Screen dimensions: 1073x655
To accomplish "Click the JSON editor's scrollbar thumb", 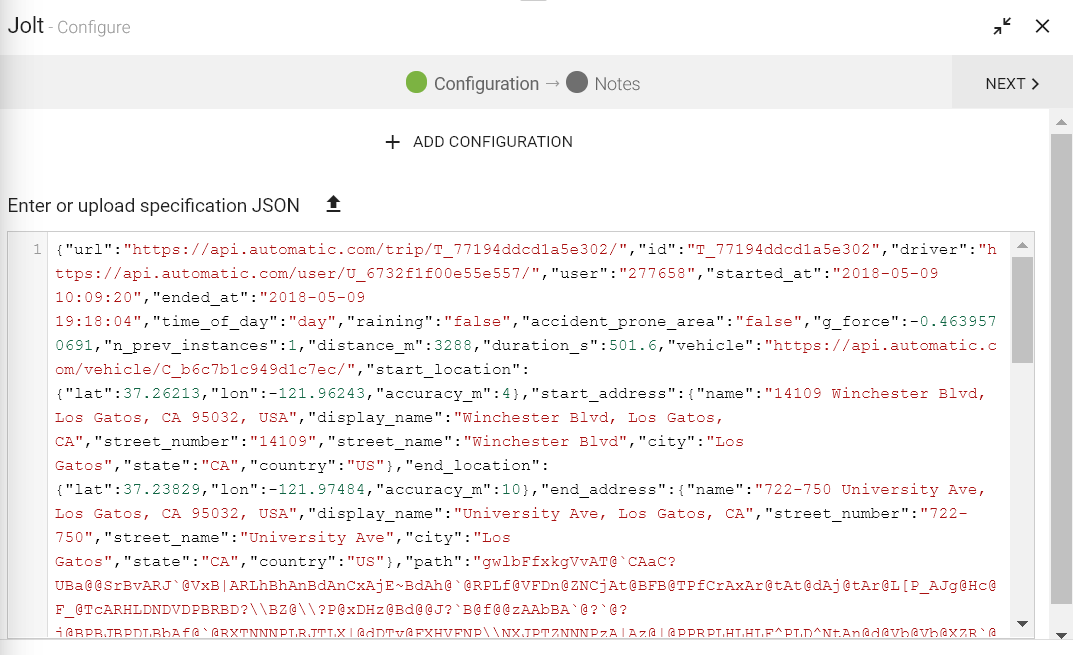I will [1022, 310].
